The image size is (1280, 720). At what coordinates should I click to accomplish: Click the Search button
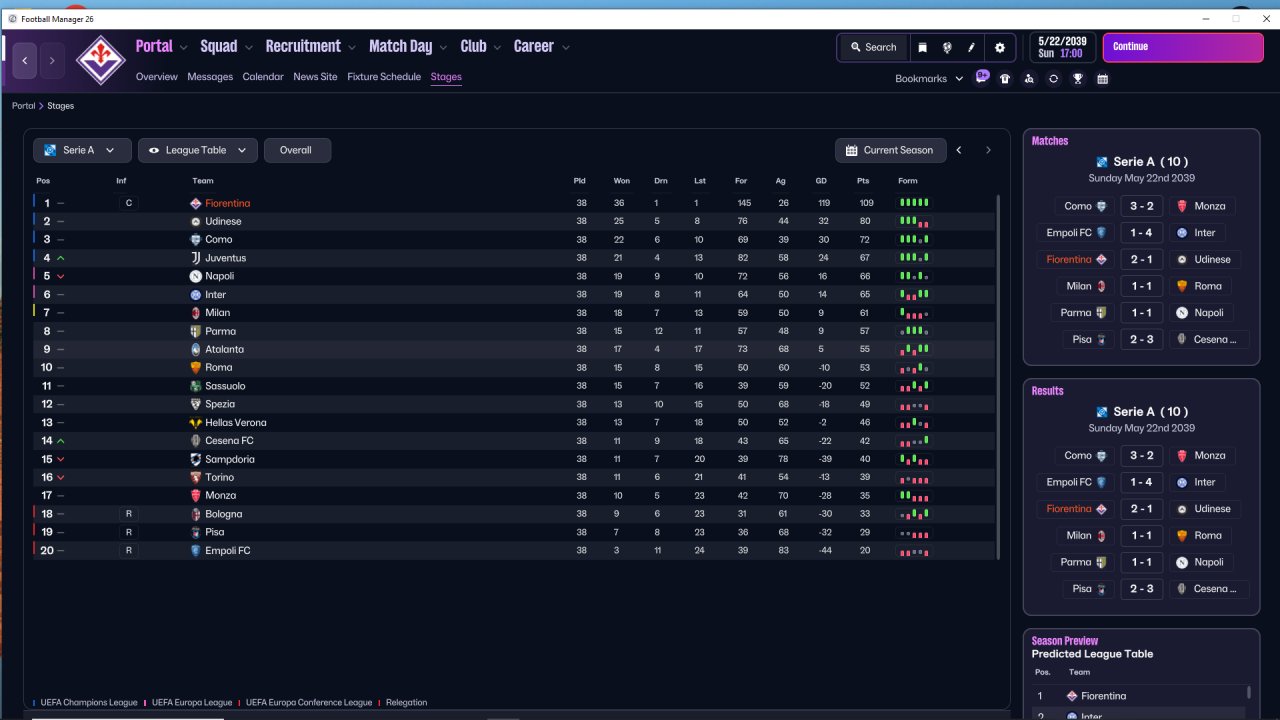873,47
